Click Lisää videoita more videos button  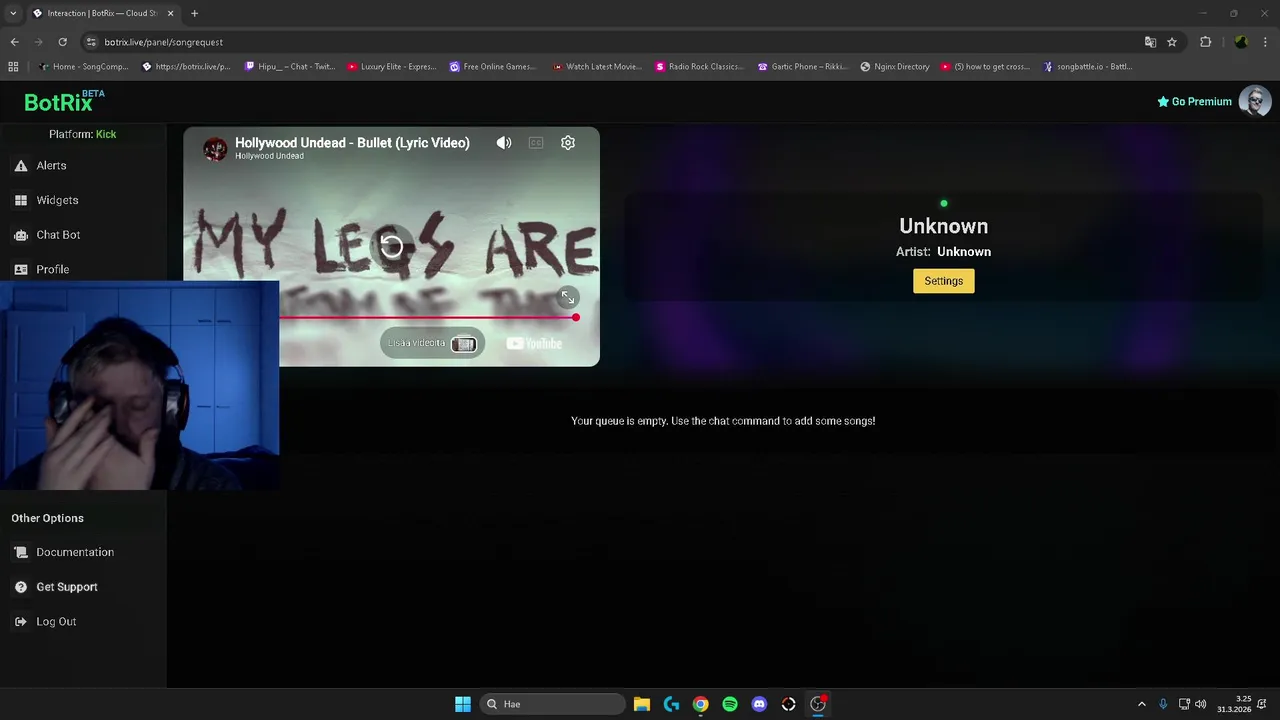pos(432,343)
